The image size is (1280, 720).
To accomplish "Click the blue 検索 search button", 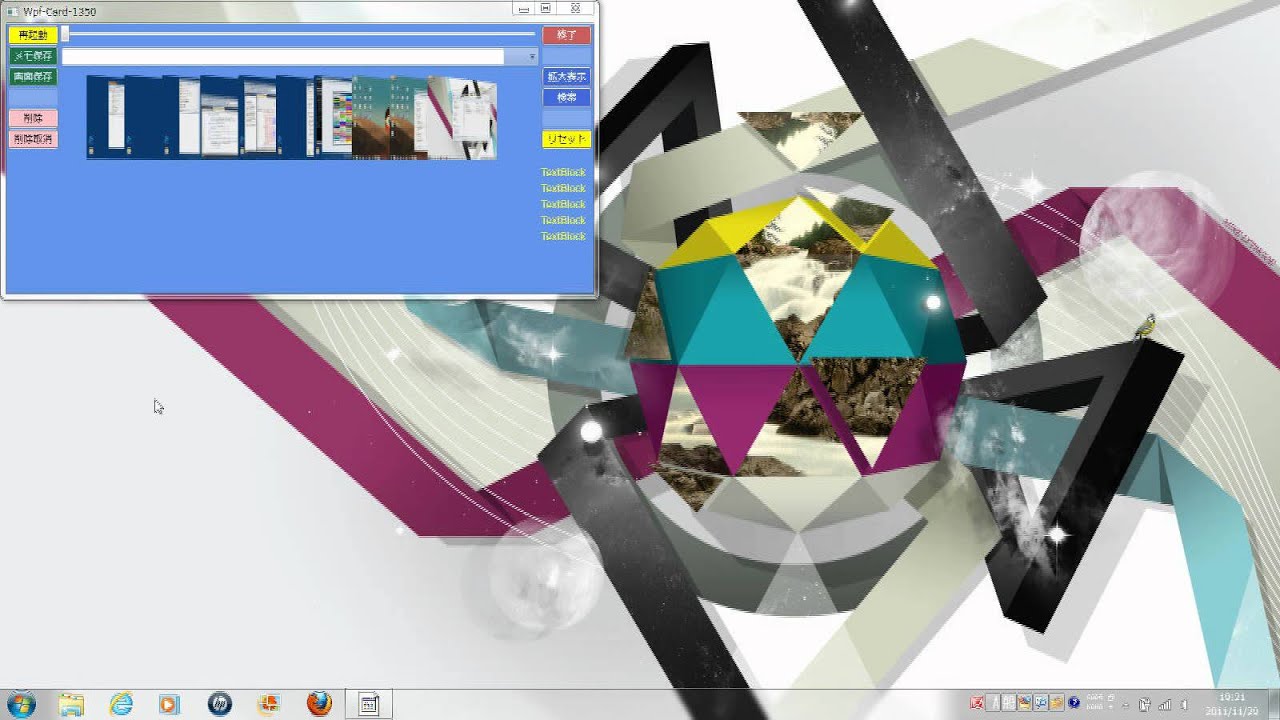I will [567, 97].
